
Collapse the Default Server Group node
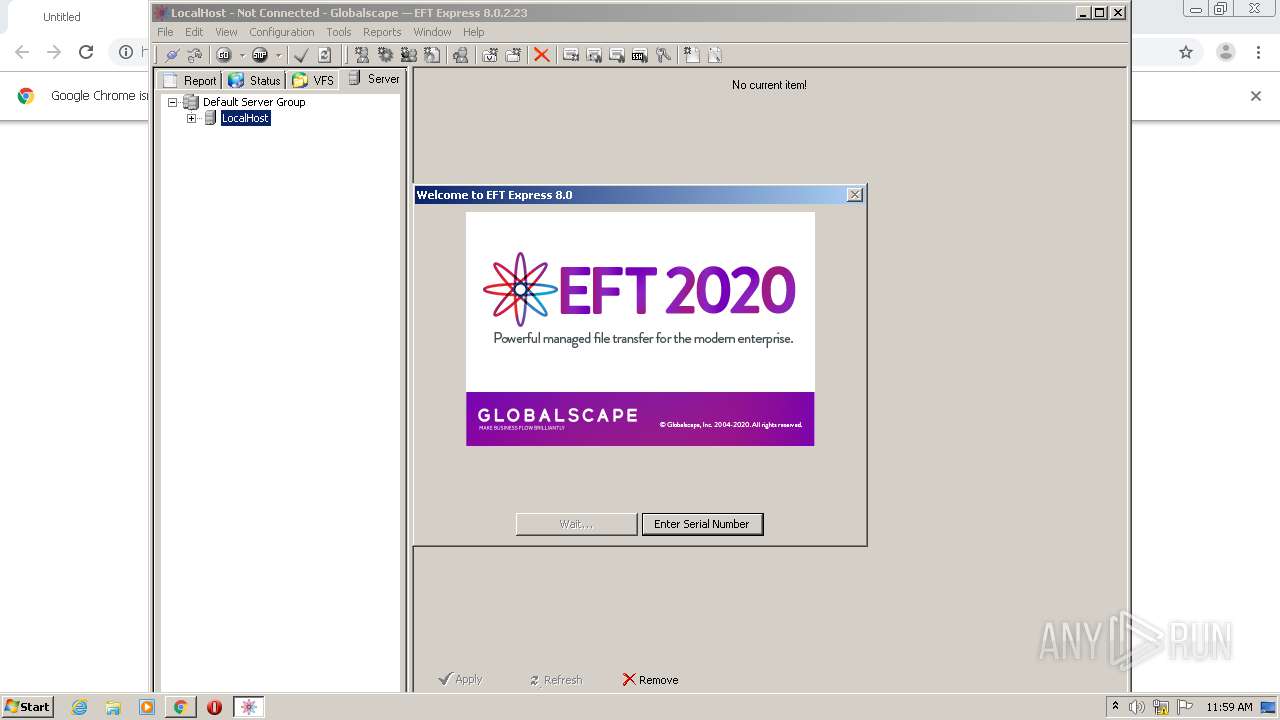click(172, 102)
